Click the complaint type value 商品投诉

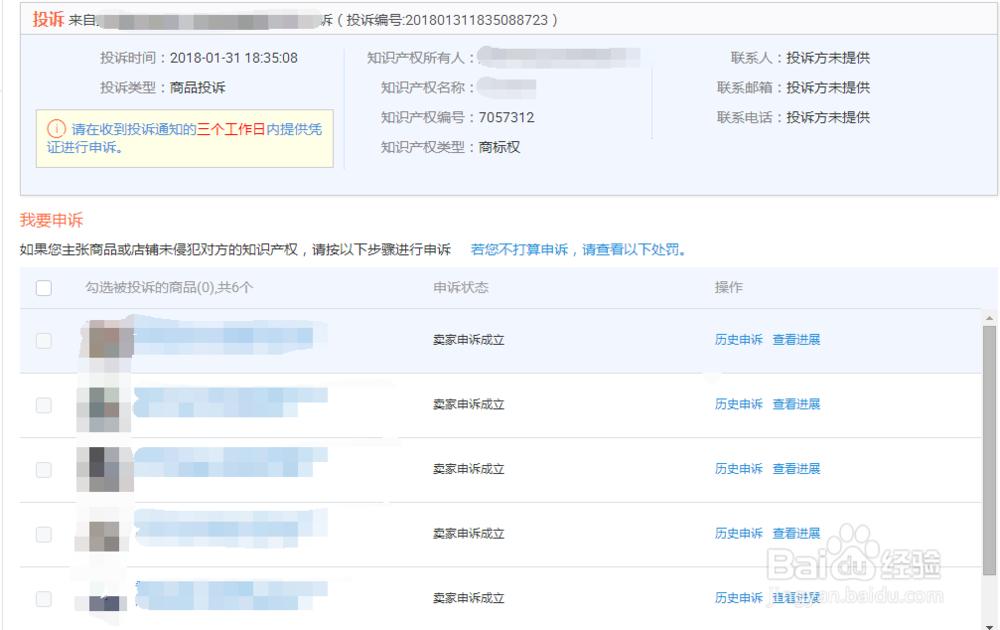click(198, 87)
